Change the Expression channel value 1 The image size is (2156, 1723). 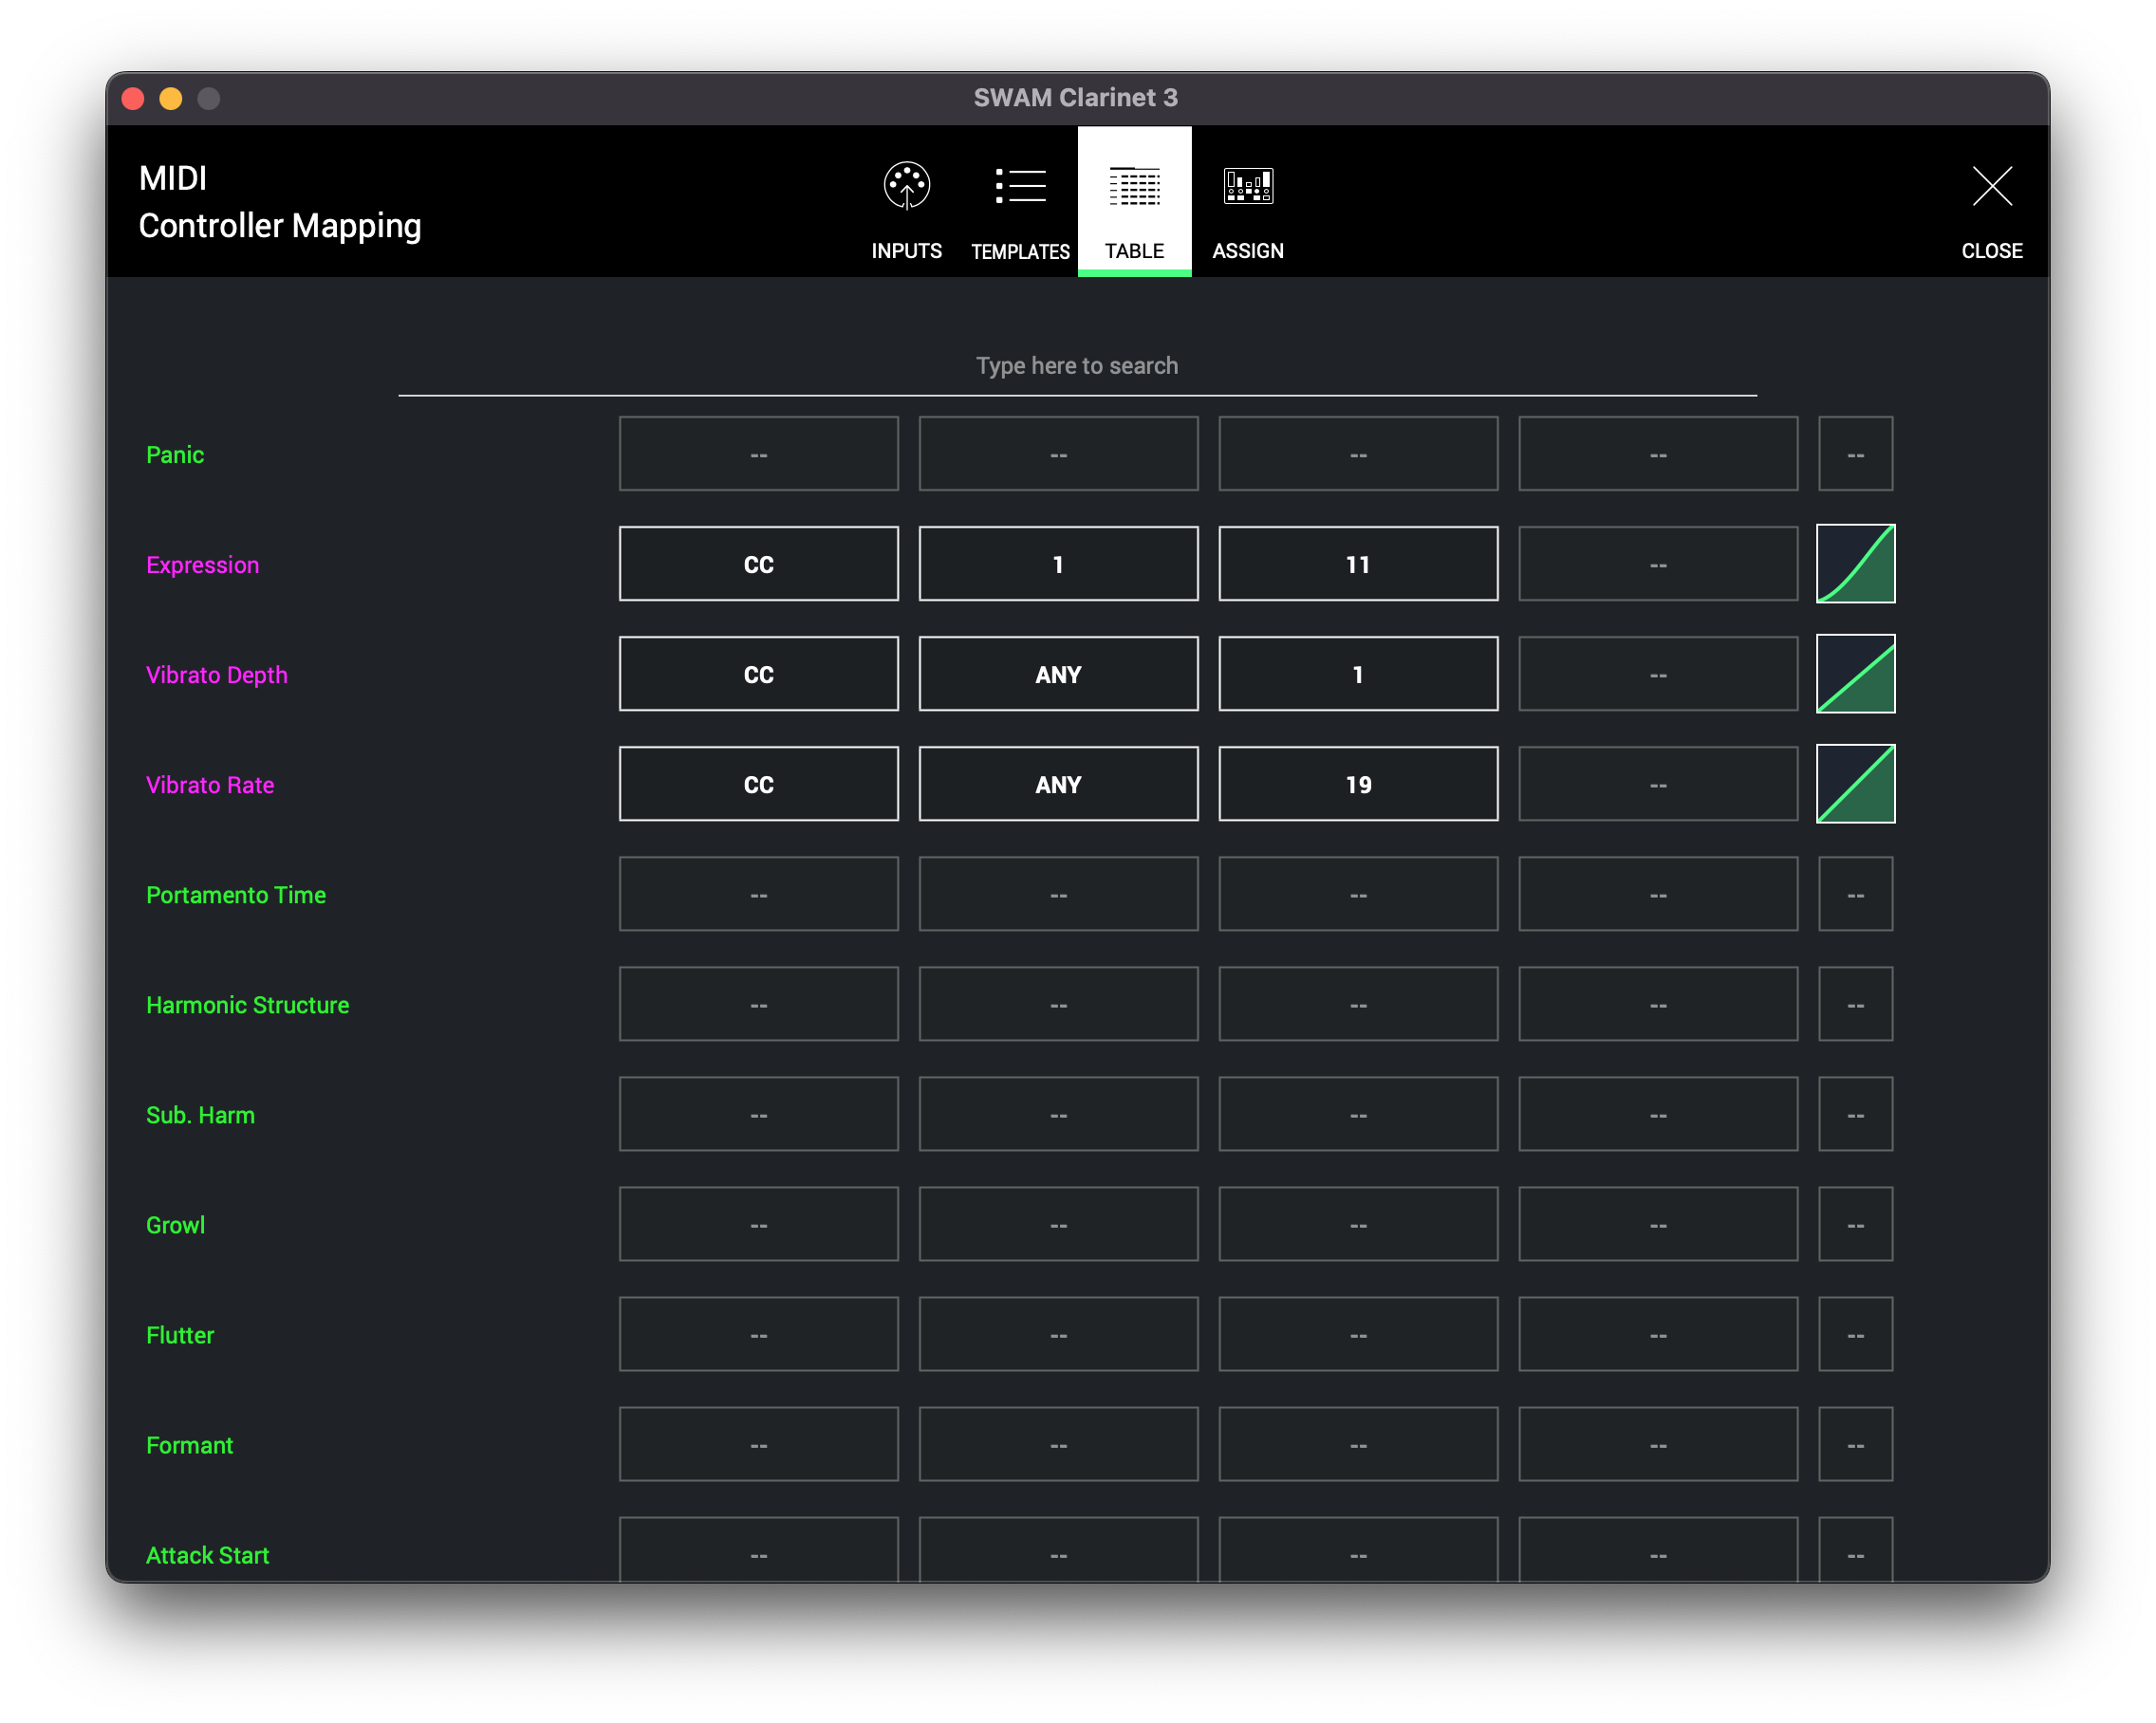1058,564
